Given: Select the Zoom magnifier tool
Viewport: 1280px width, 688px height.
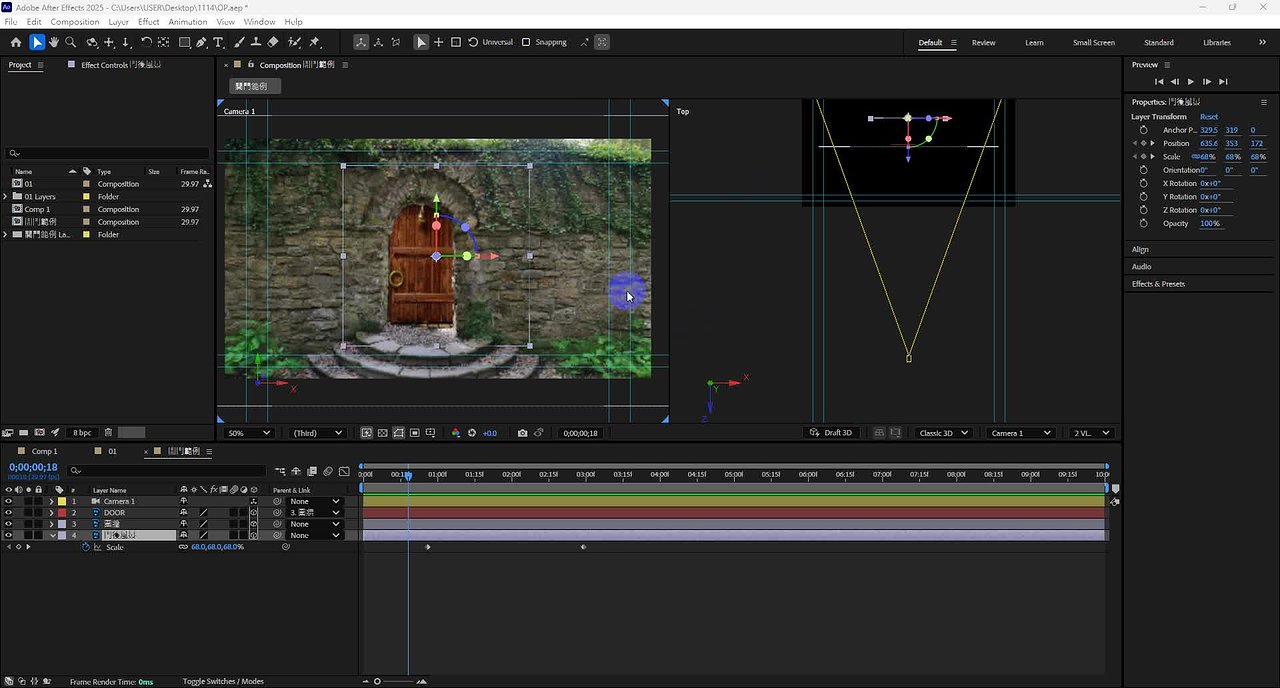Looking at the screenshot, I should 71,42.
